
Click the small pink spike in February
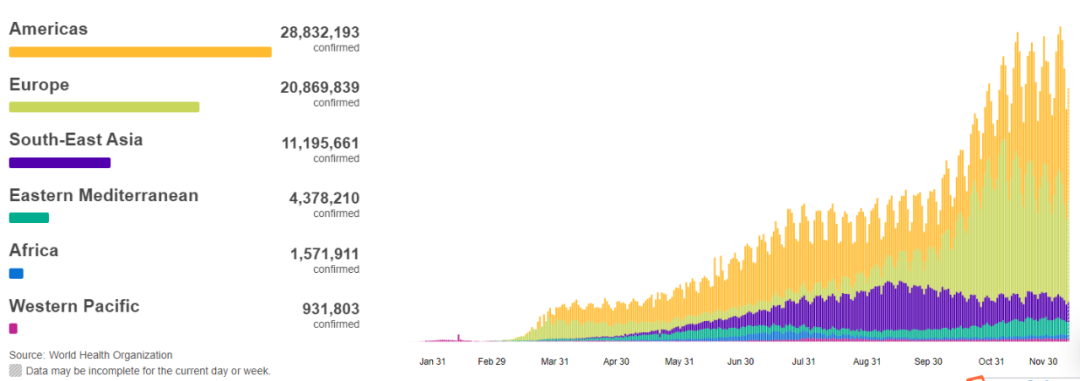[x=459, y=338]
